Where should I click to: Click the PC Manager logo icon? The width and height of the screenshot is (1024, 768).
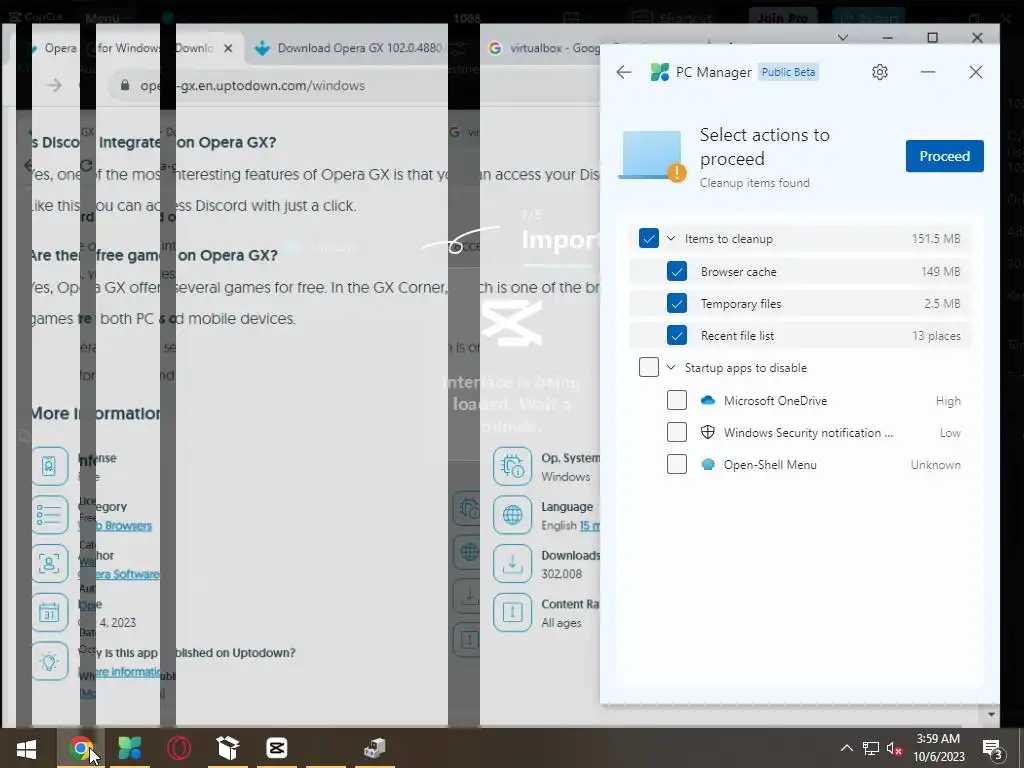pyautogui.click(x=660, y=72)
